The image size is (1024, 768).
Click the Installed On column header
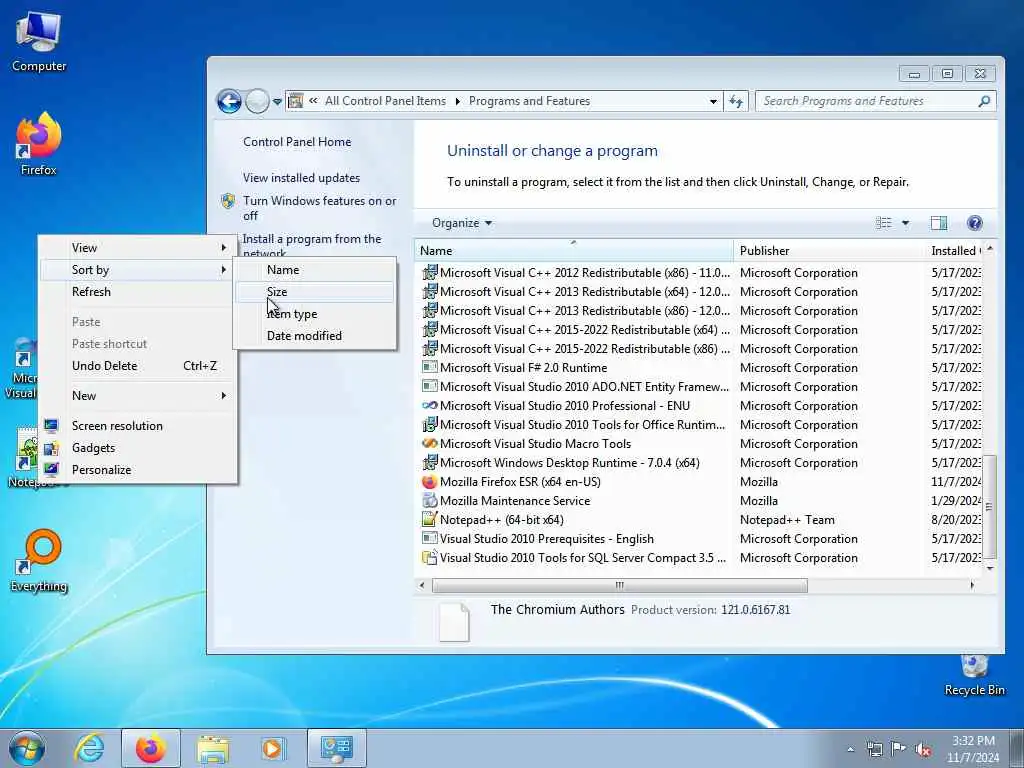point(955,251)
